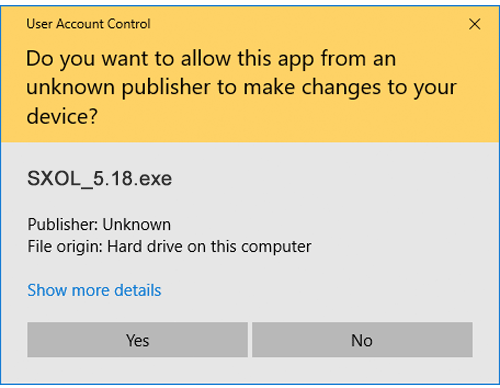Screen dimensions: 500x388
Task: Click the heading line starting with Do you want
Action: [211, 59]
